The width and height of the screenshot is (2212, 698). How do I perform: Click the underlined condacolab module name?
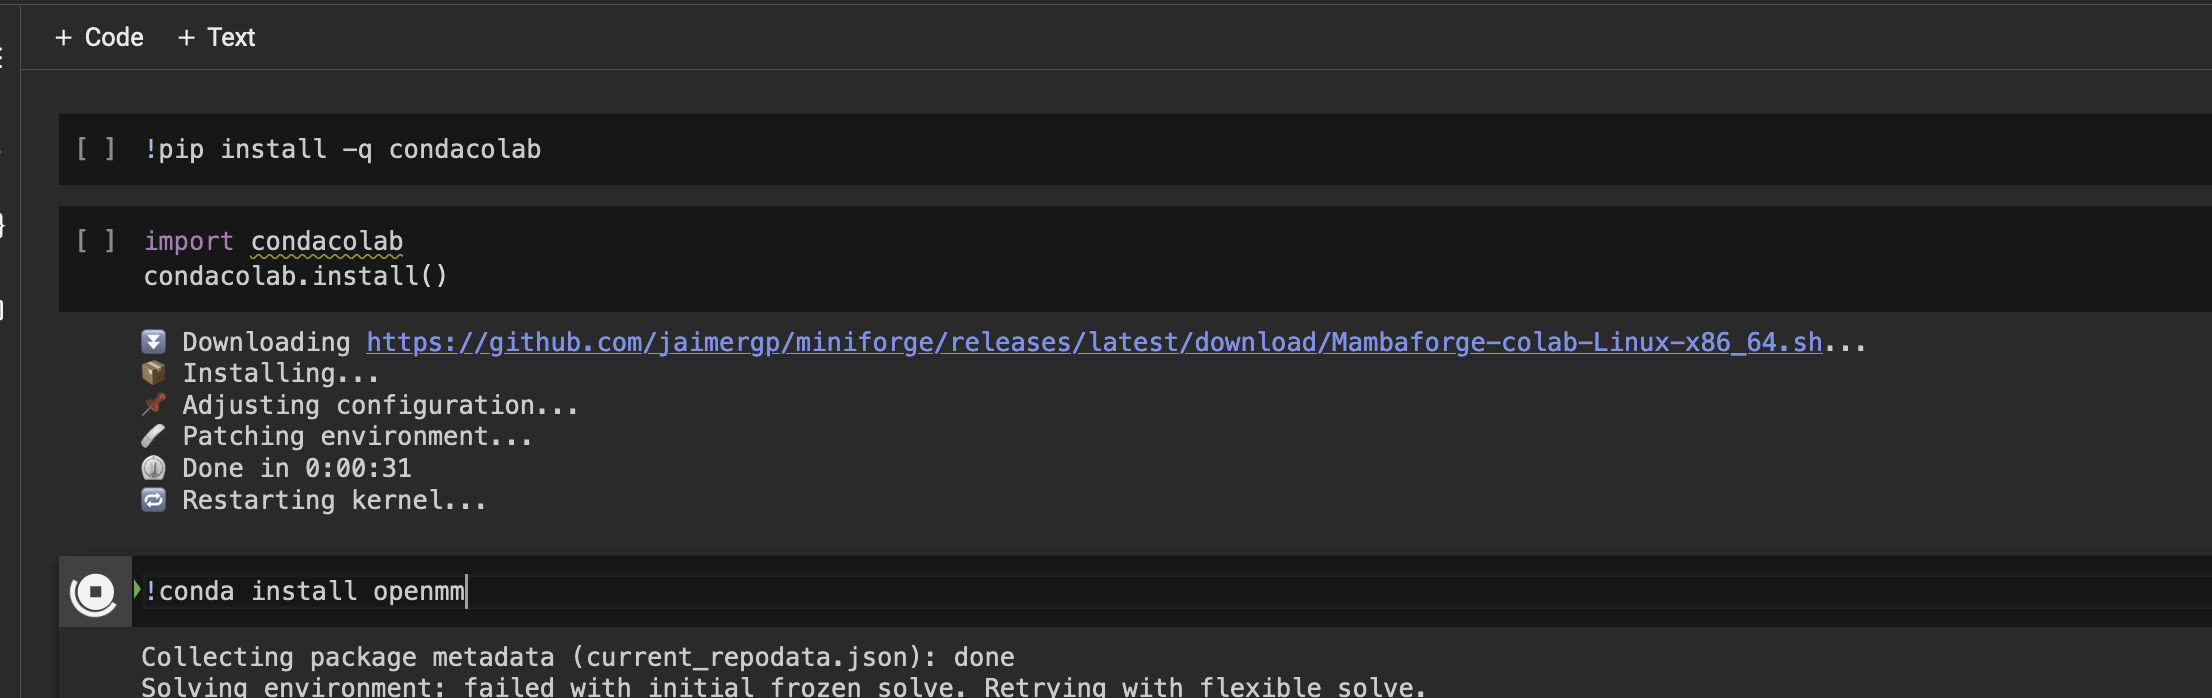(327, 241)
